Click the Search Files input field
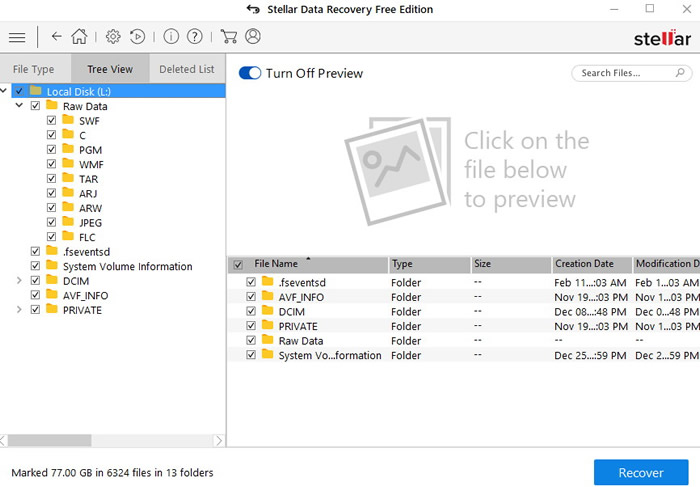 [x=624, y=73]
